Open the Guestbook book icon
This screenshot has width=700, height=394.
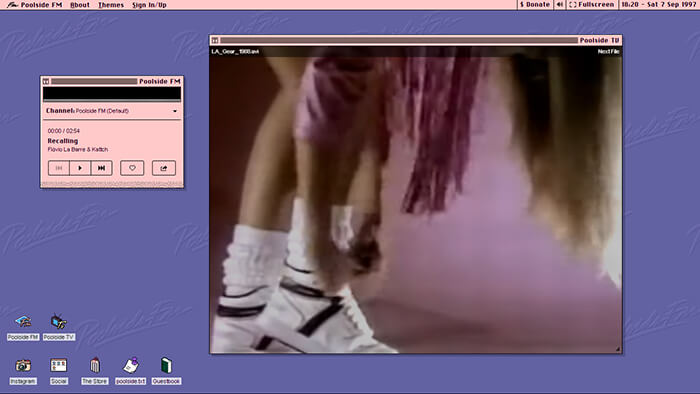tap(166, 371)
